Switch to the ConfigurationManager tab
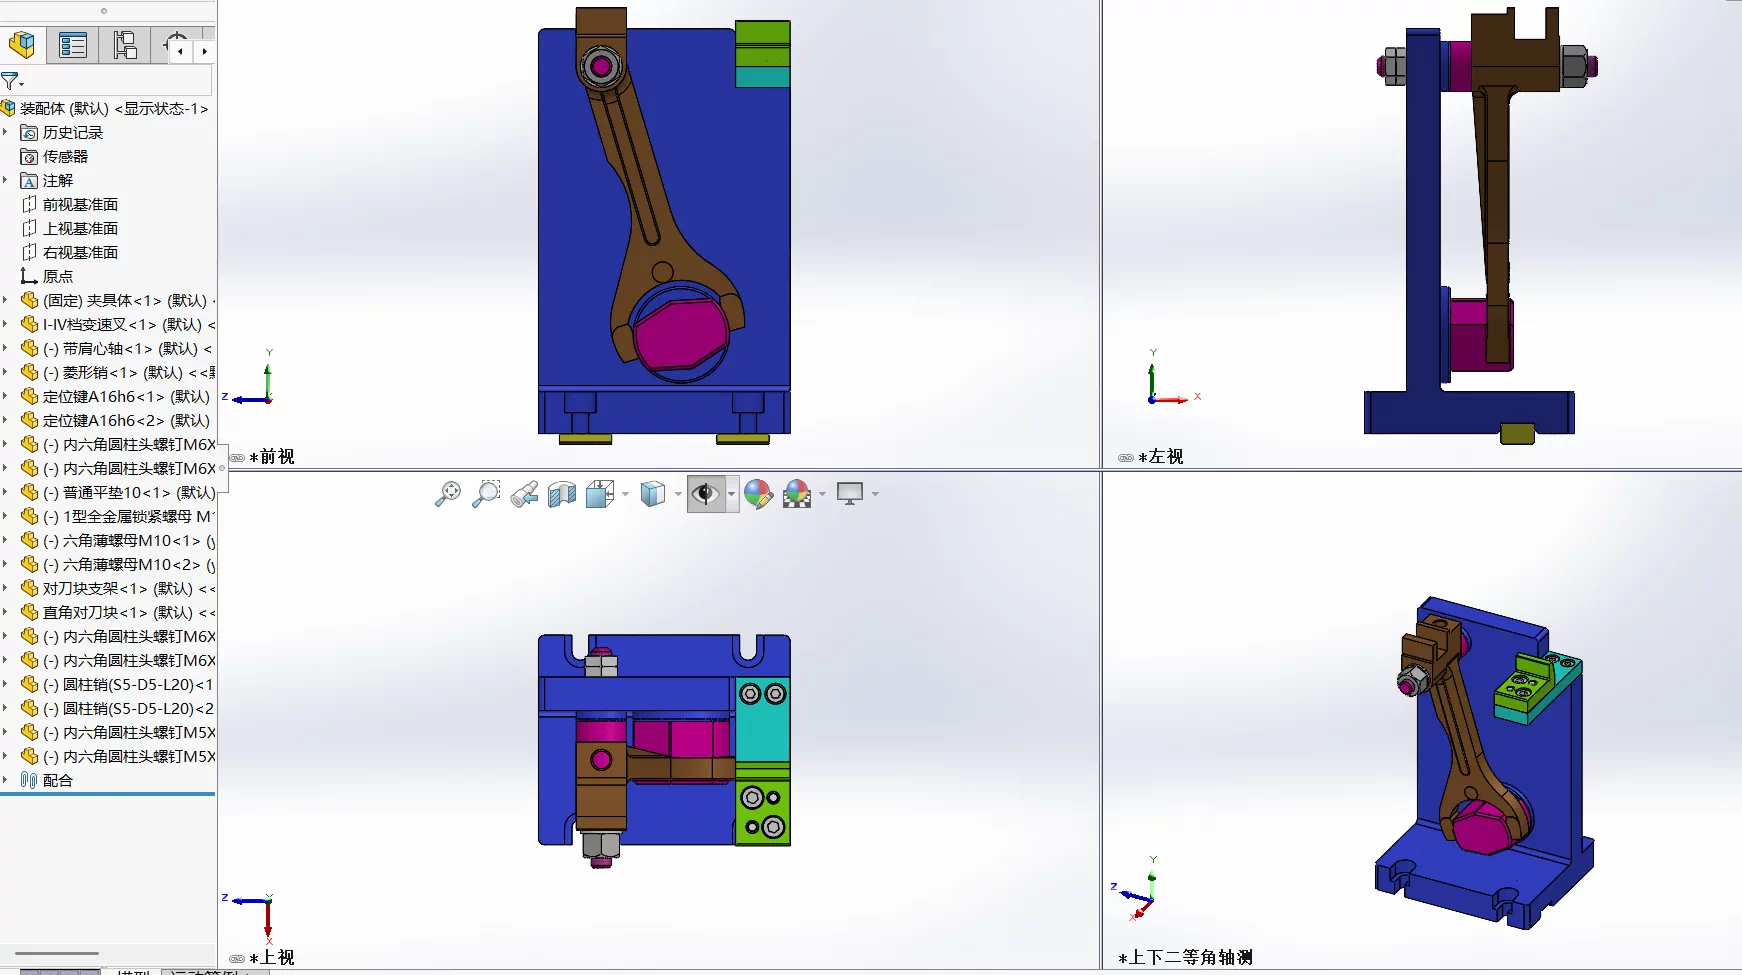This screenshot has width=1742, height=975. (x=125, y=45)
